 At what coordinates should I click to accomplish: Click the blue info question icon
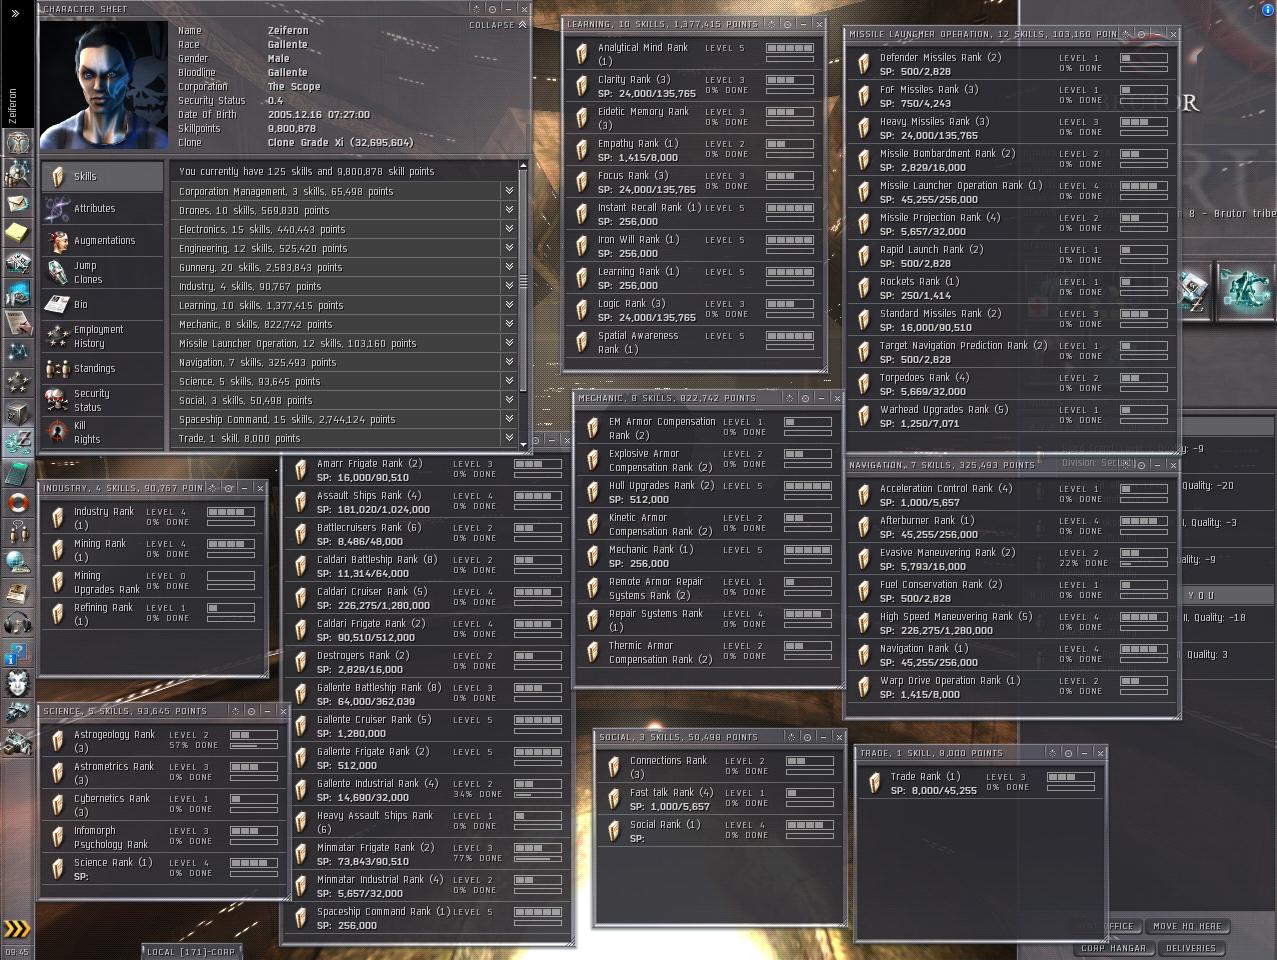tap(17, 655)
